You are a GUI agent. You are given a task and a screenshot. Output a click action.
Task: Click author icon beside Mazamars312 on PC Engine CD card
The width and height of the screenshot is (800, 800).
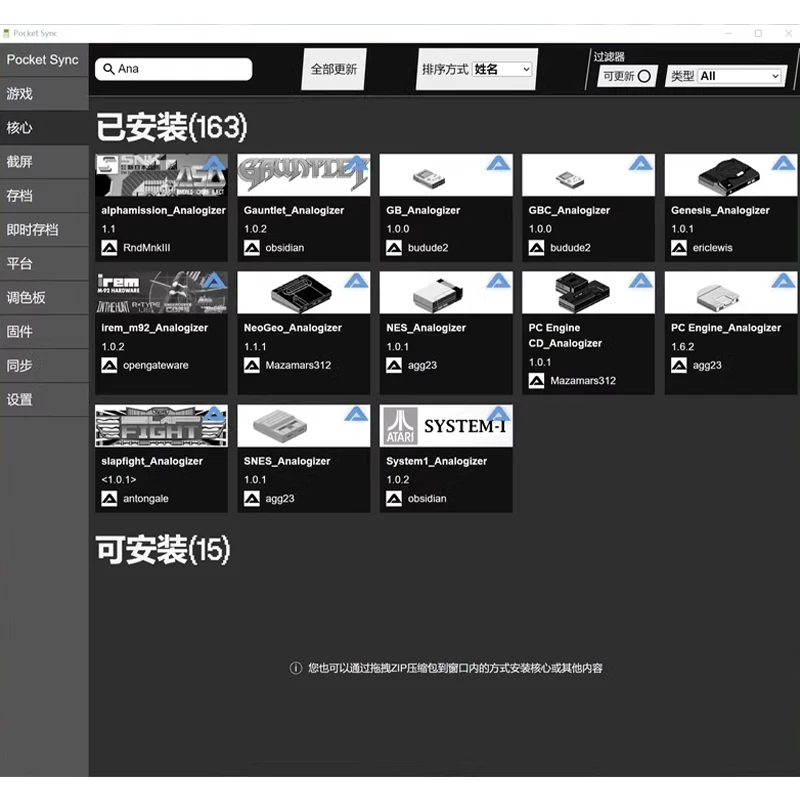coord(536,381)
